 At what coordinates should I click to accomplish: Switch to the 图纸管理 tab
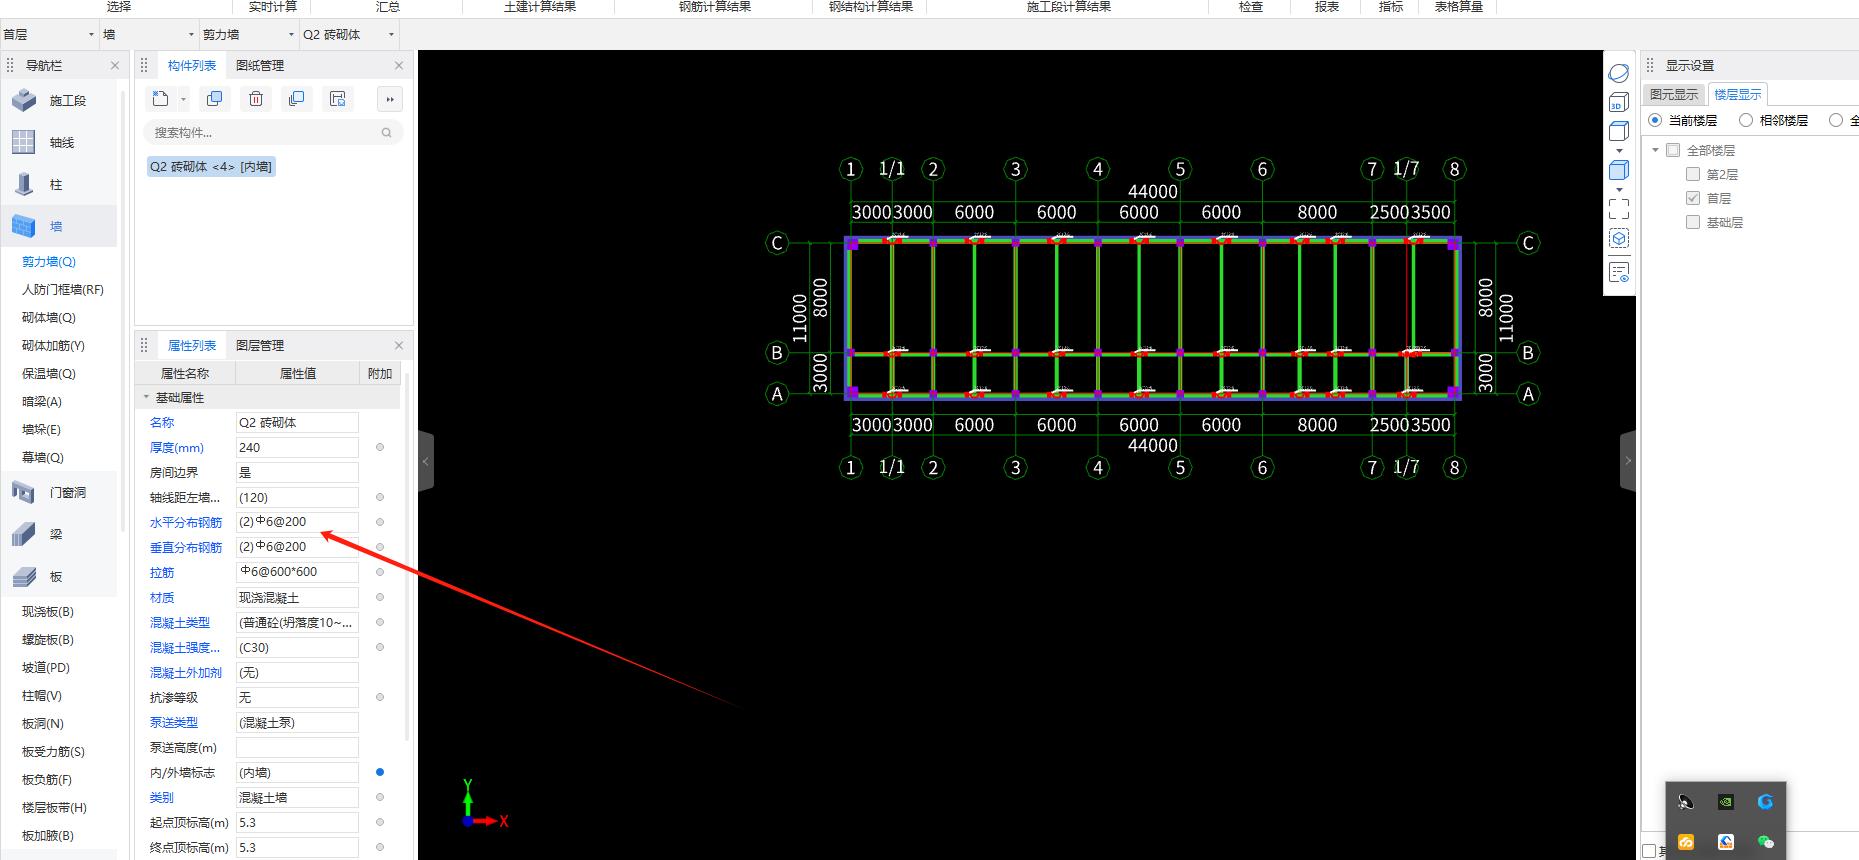(260, 65)
